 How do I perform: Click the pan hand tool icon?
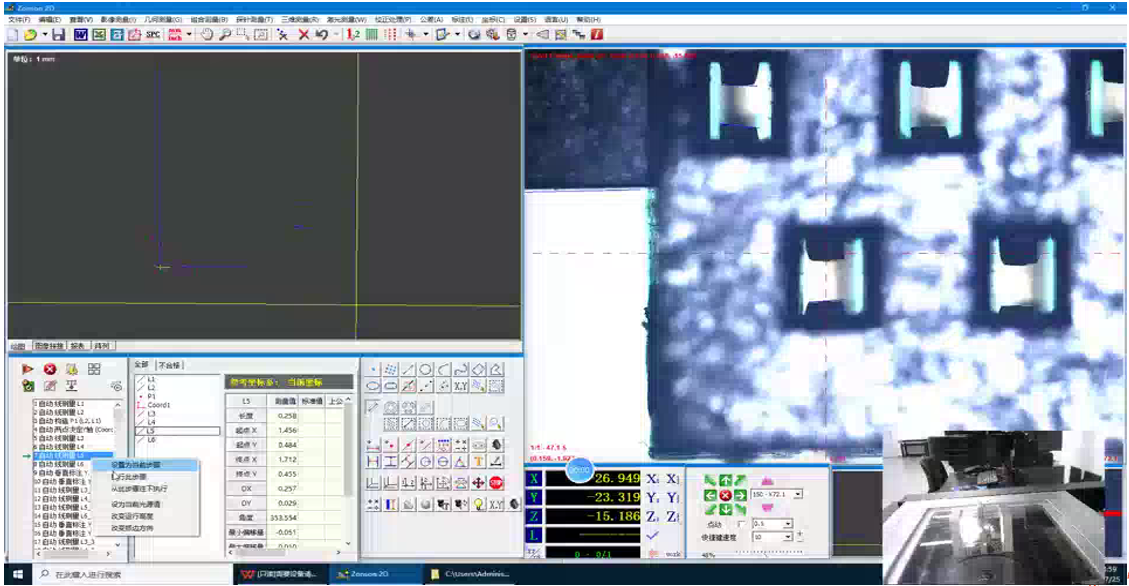(207, 35)
